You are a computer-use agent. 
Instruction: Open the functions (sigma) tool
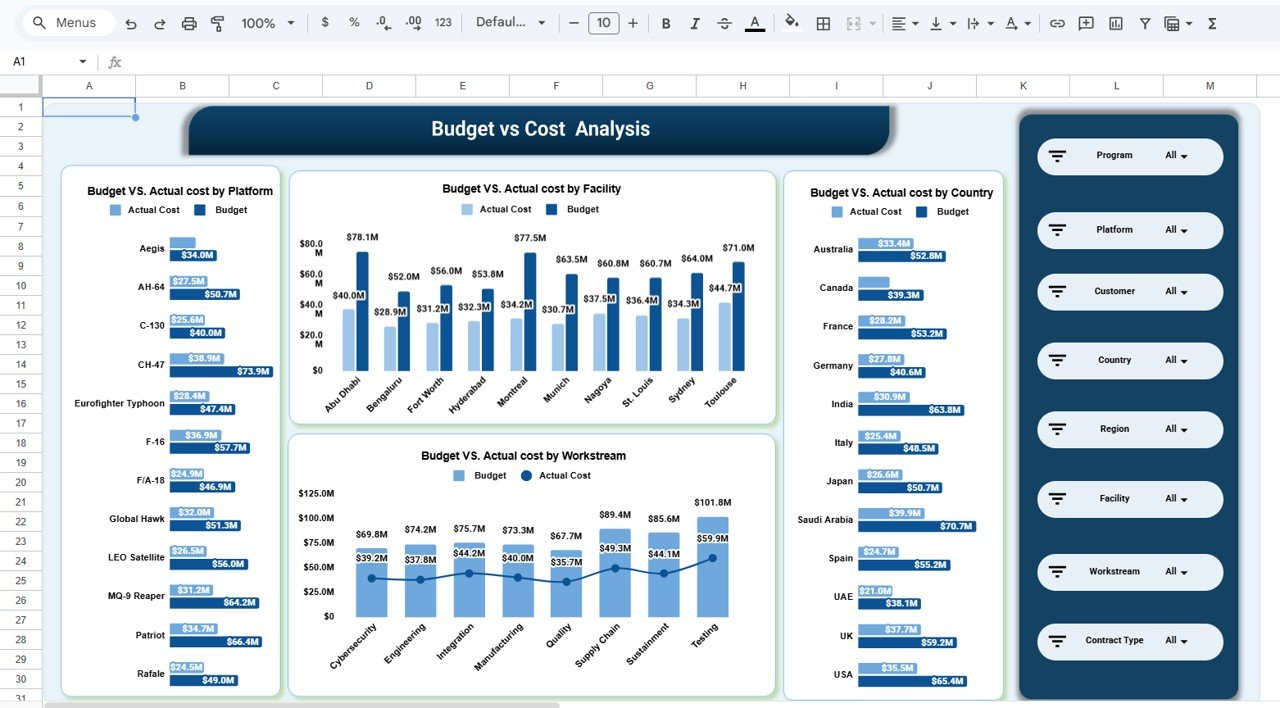click(1212, 22)
